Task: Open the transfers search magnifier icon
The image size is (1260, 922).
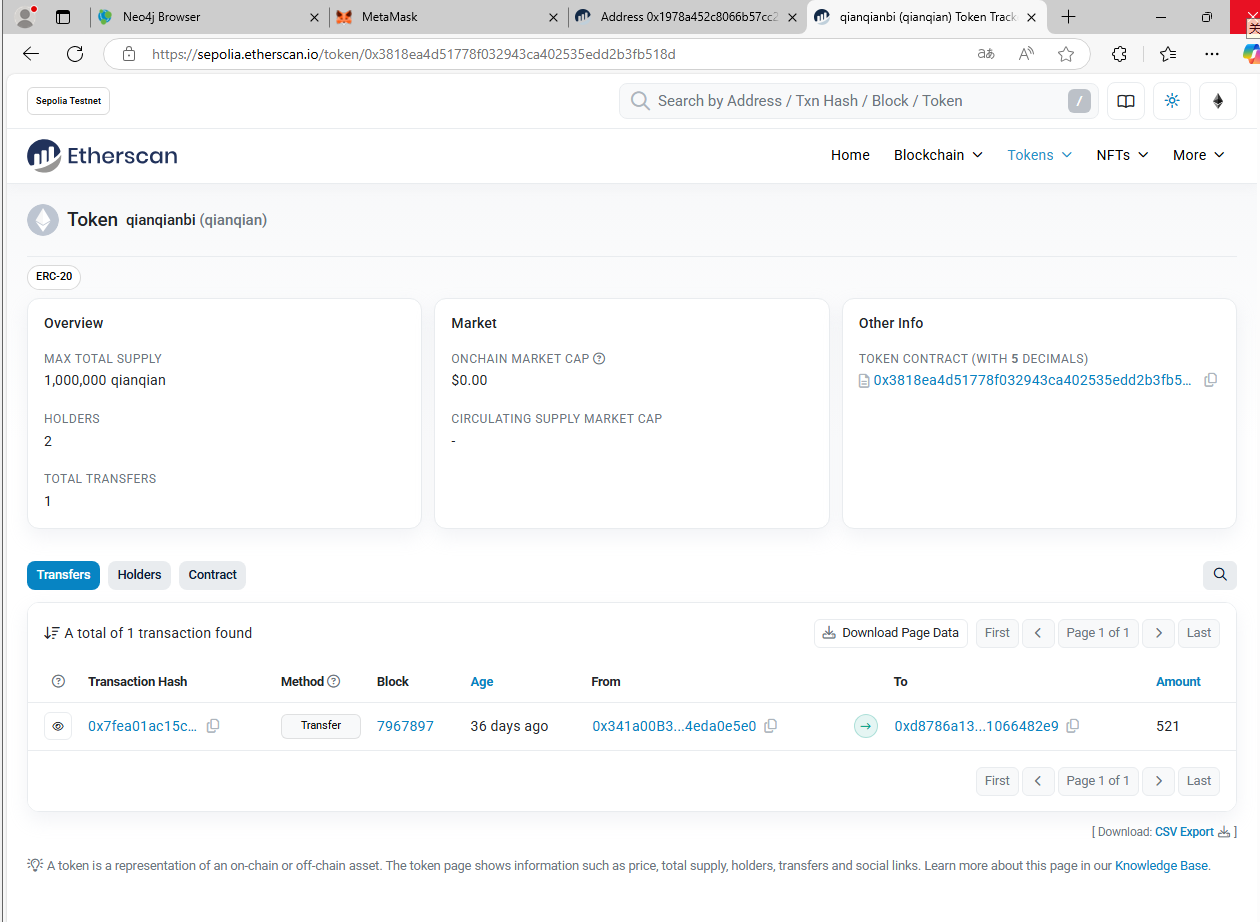Action: coord(1220,575)
